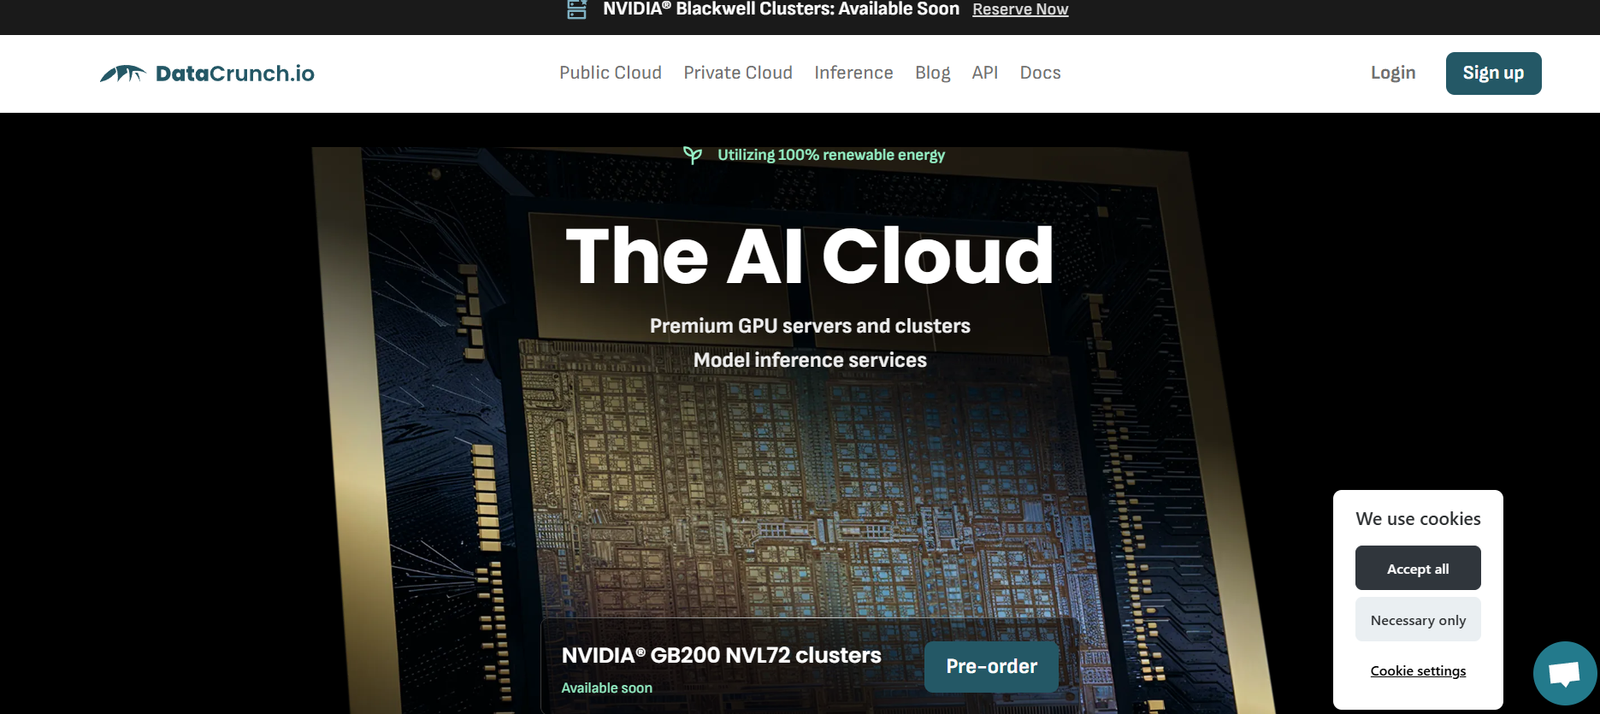Go to Private Cloud in navigation
This screenshot has width=1600, height=714.
click(x=738, y=73)
